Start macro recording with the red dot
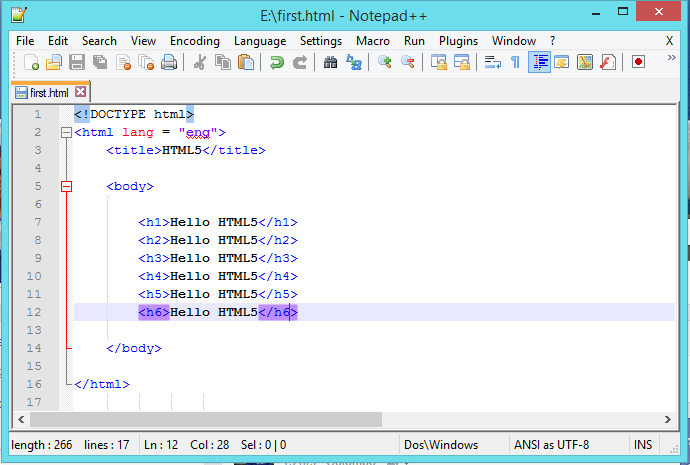This screenshot has width=690, height=465. (639, 62)
